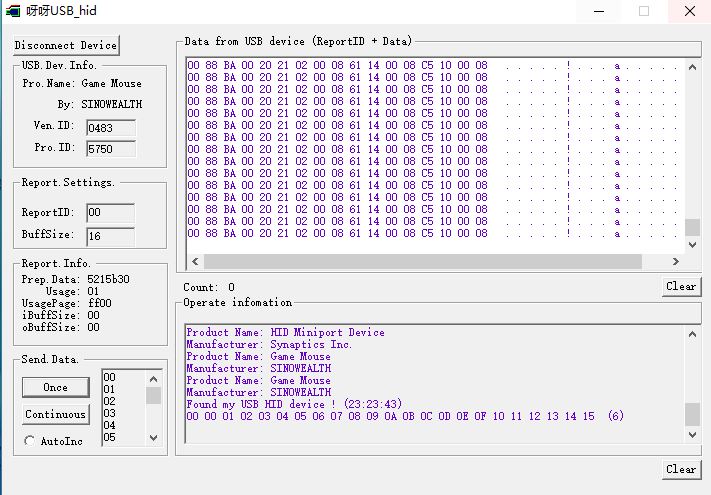The width and height of the screenshot is (711, 495).
Task: Click send list scroll up arrow
Action: pyautogui.click(x=153, y=379)
